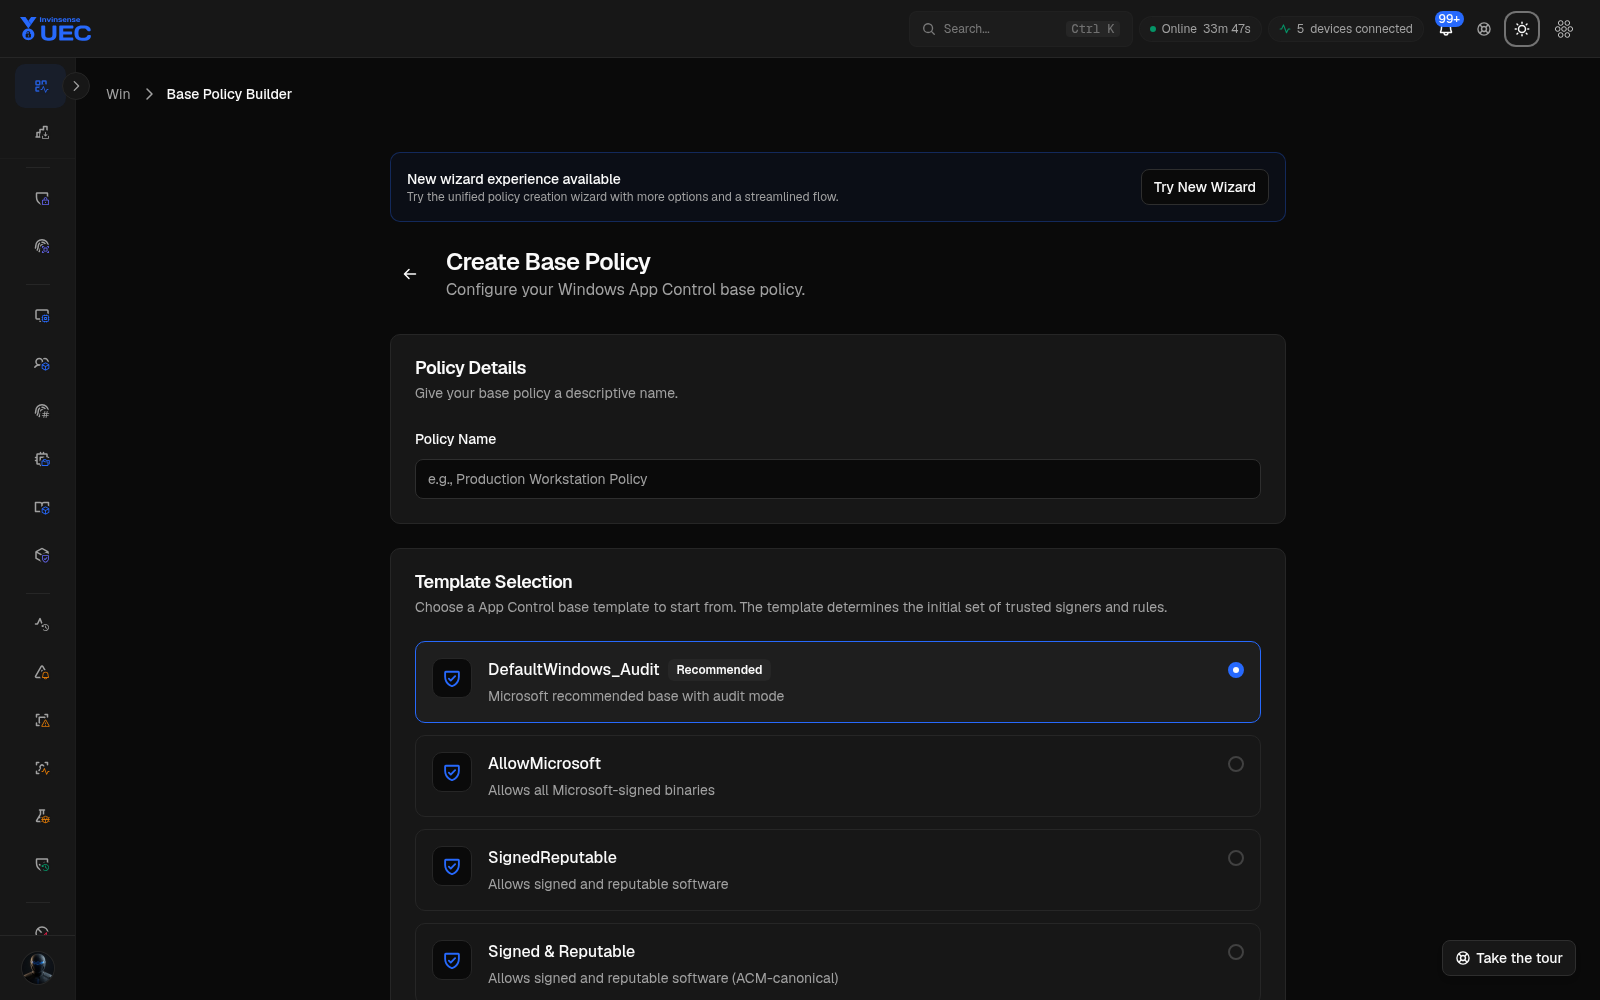Viewport: 1600px width, 1000px height.
Task: Open the book-with-cube sidebar icon
Action: (42, 507)
